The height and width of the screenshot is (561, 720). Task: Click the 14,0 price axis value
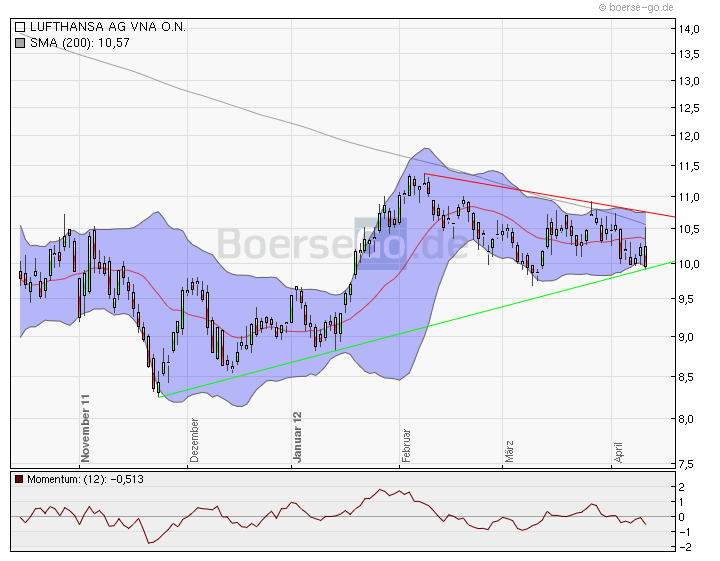point(689,29)
